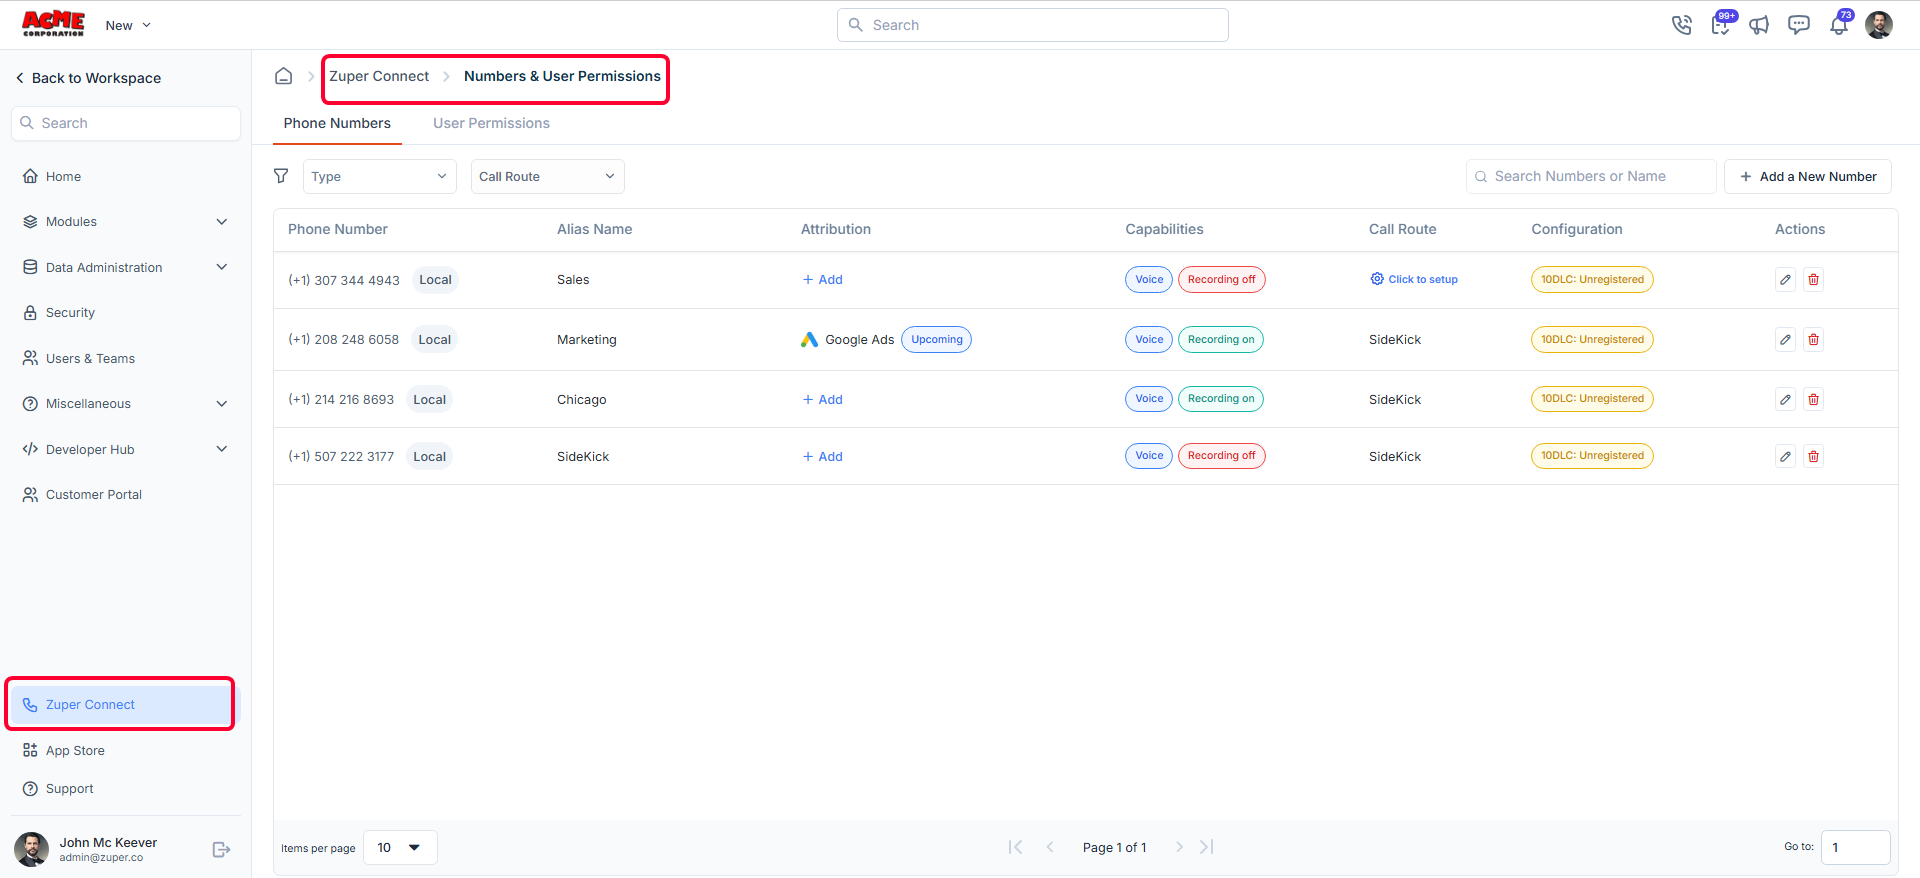Open the user profile avatar in top bar
The height and width of the screenshot is (878, 1920).
1879,25
